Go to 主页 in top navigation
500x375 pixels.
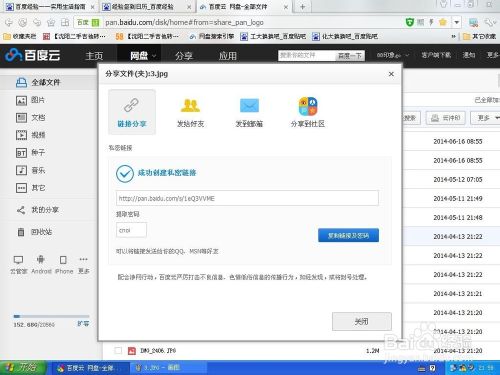pyautogui.click(x=94, y=56)
